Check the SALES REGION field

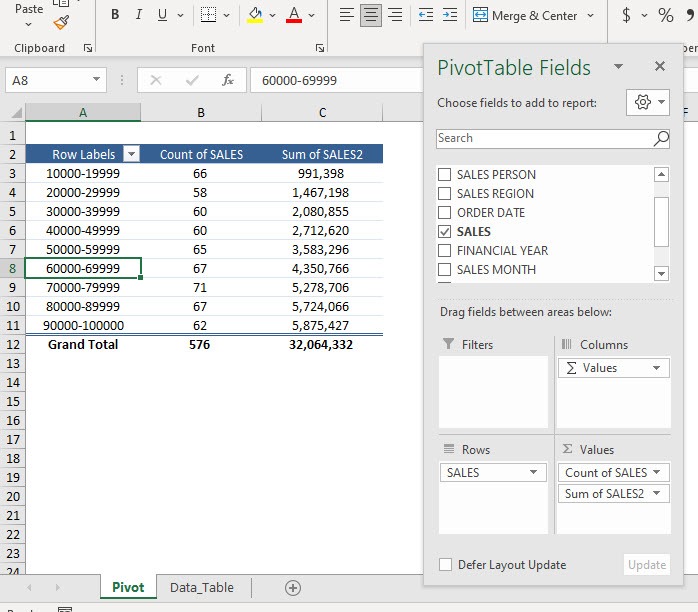point(444,194)
